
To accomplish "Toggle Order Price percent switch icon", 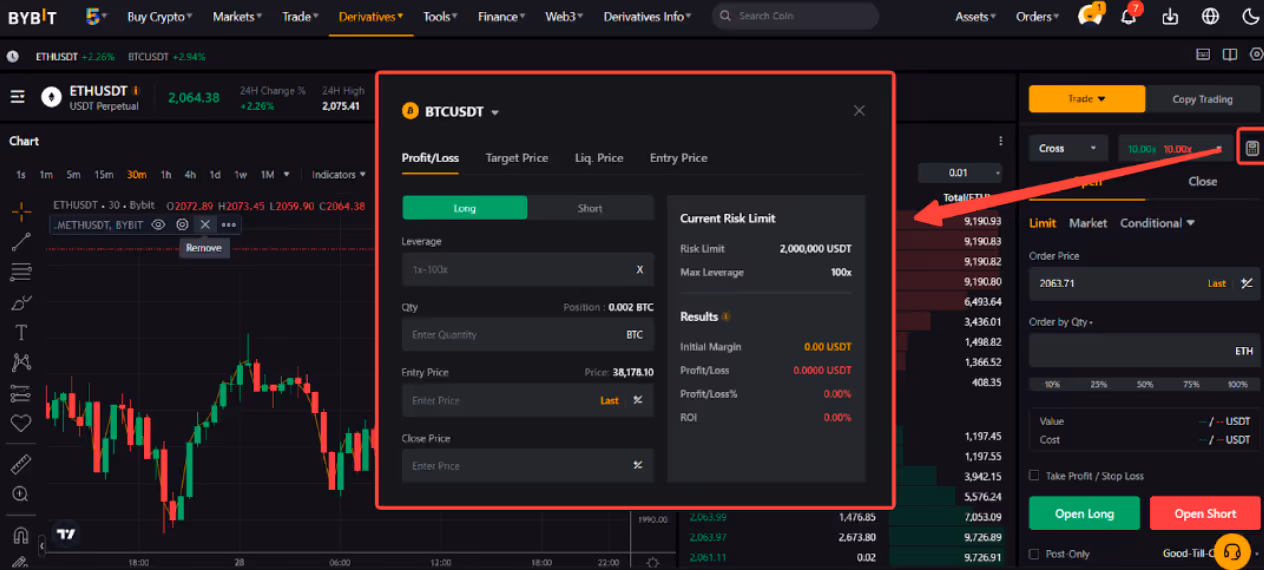I will coord(1246,283).
